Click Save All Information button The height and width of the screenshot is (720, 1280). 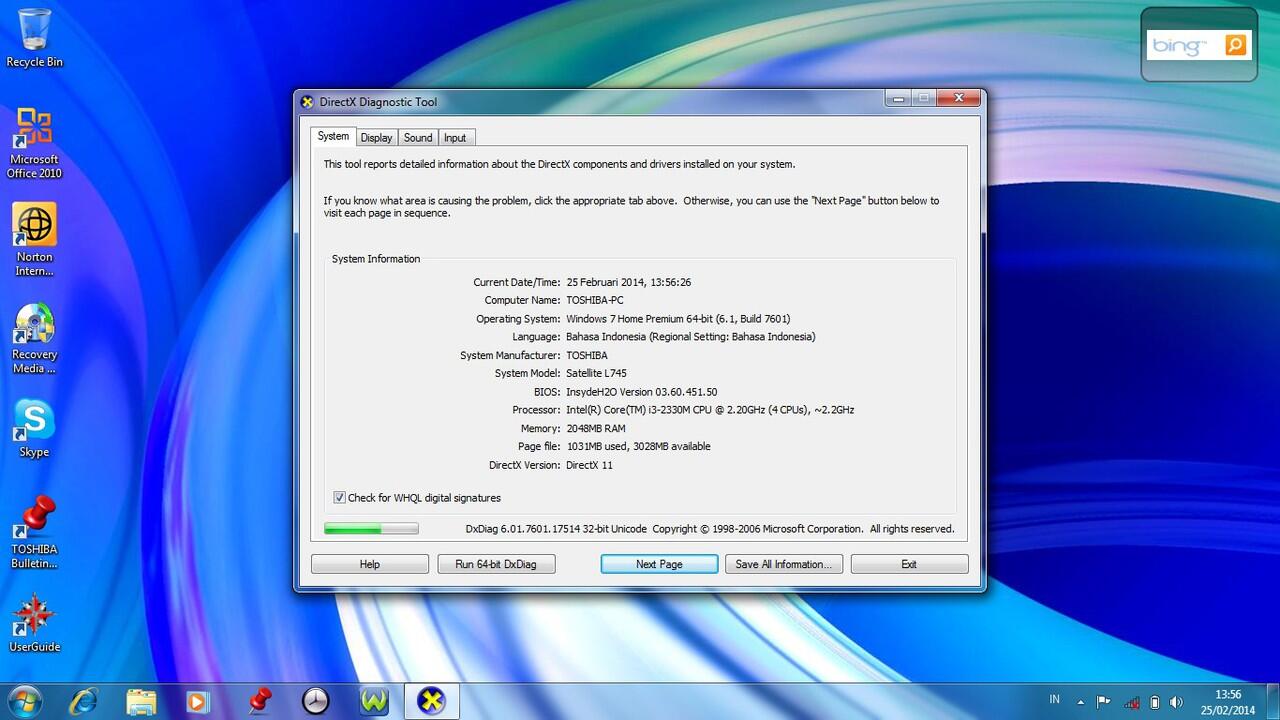pyautogui.click(x=784, y=564)
